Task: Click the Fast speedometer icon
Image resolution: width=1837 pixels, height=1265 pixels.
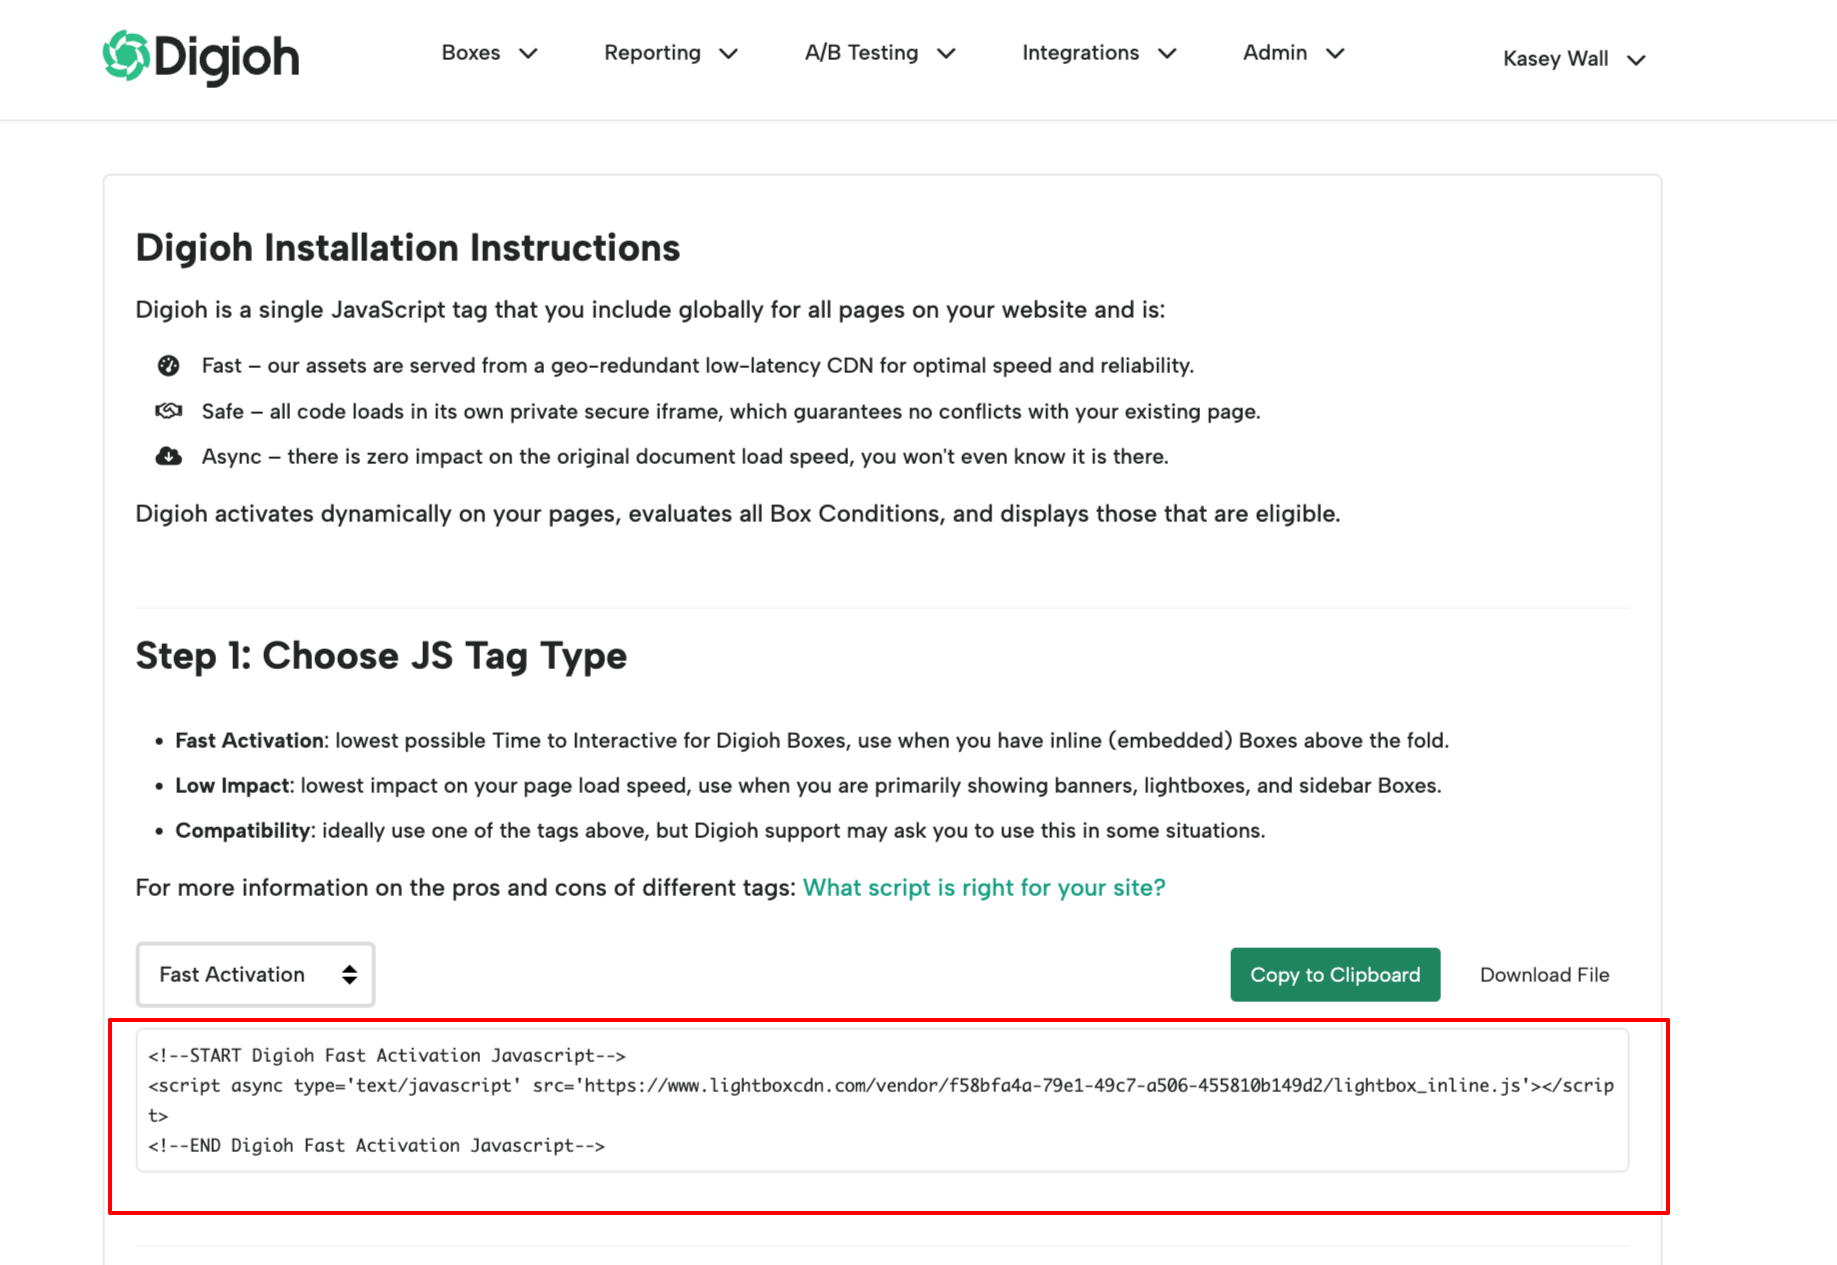Action: [x=168, y=365]
